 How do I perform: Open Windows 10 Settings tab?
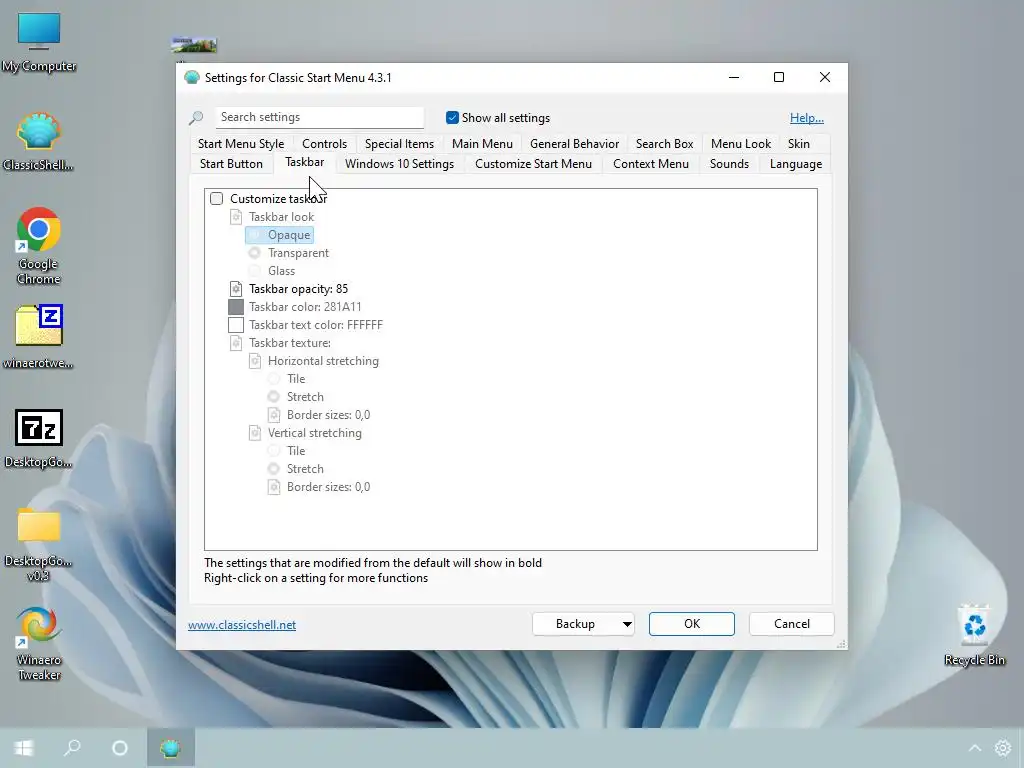pos(400,164)
